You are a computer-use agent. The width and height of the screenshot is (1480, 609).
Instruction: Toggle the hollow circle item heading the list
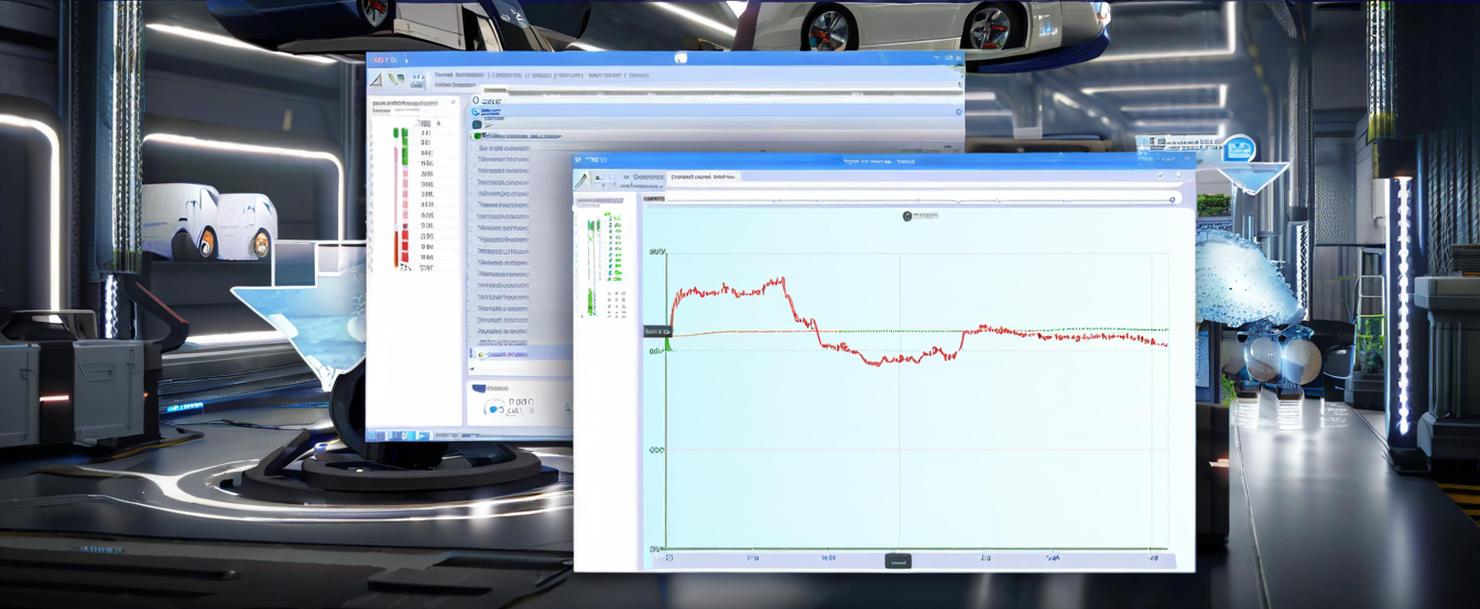click(x=476, y=101)
